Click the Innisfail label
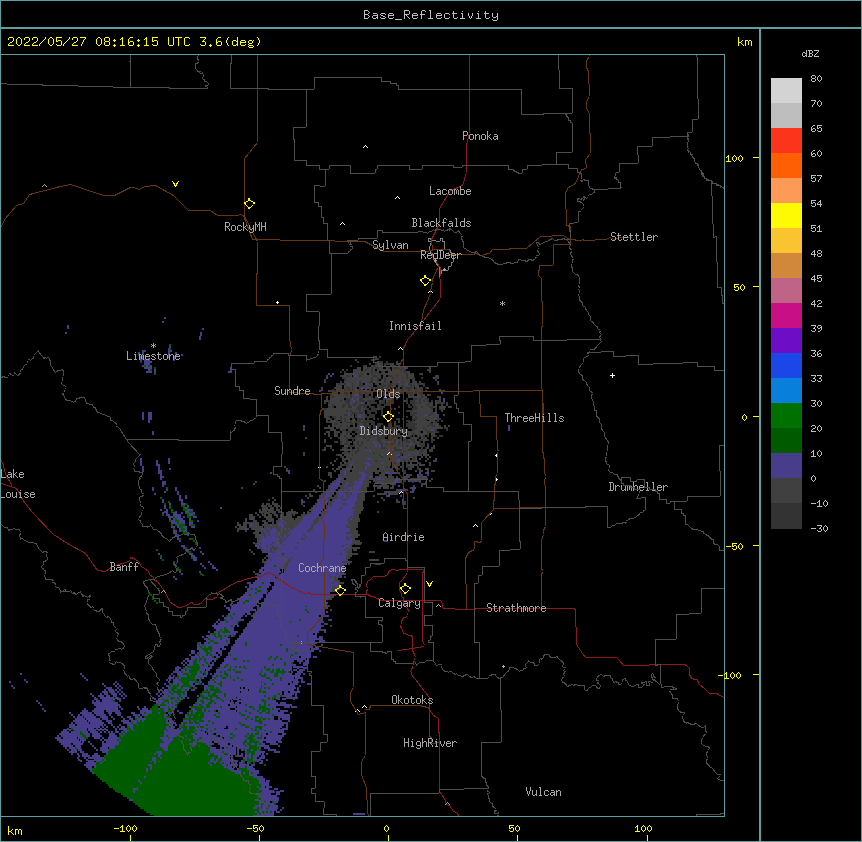Image resolution: width=862 pixels, height=842 pixels. pyautogui.click(x=415, y=326)
